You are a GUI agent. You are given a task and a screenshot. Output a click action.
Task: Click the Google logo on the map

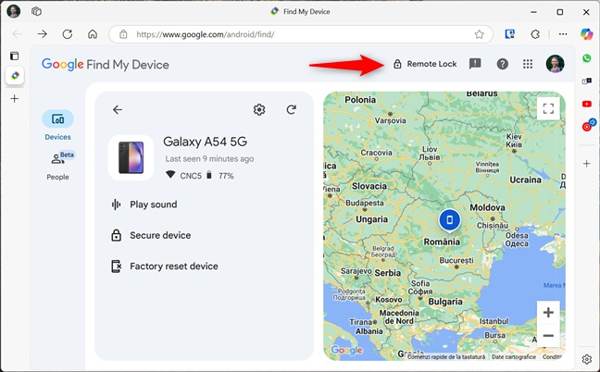(x=346, y=349)
